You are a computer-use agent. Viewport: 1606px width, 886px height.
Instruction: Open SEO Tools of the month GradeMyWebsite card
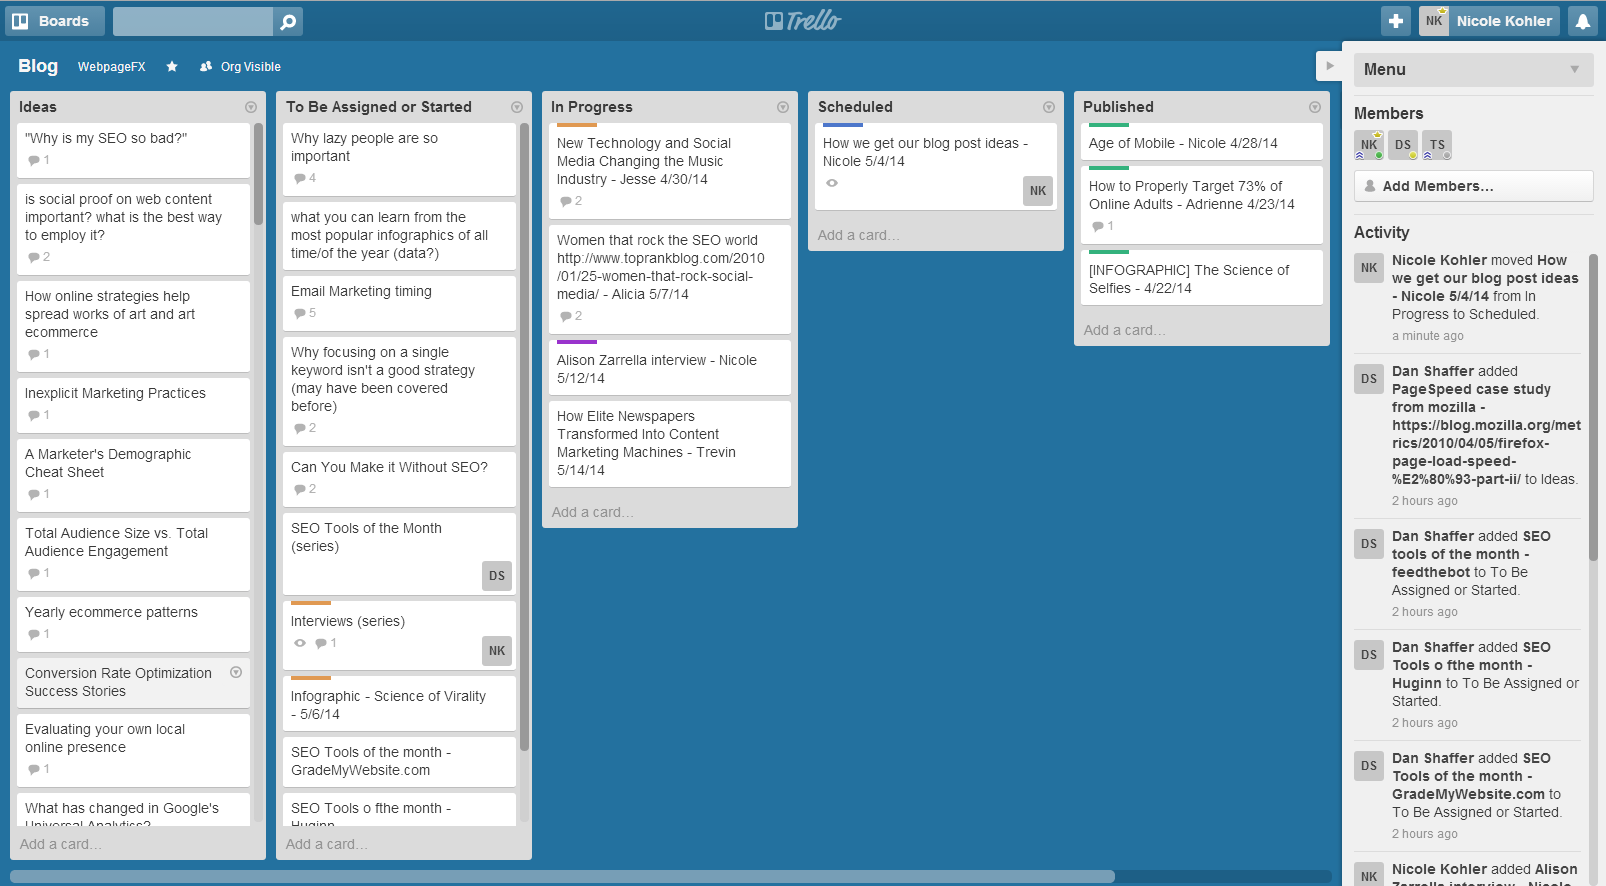tap(399, 761)
